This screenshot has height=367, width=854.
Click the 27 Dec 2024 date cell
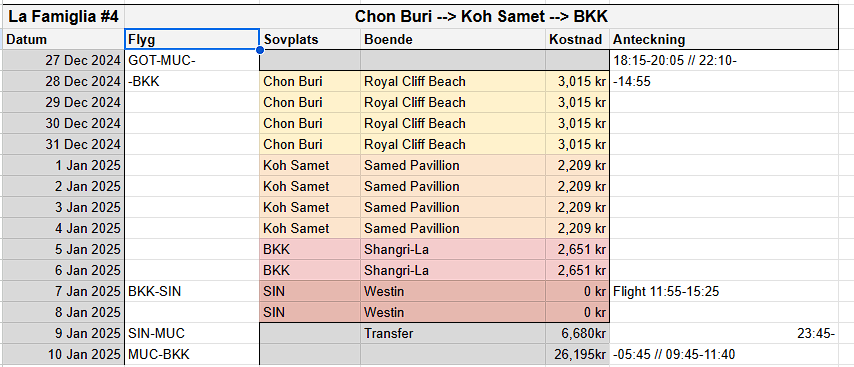coord(64,60)
